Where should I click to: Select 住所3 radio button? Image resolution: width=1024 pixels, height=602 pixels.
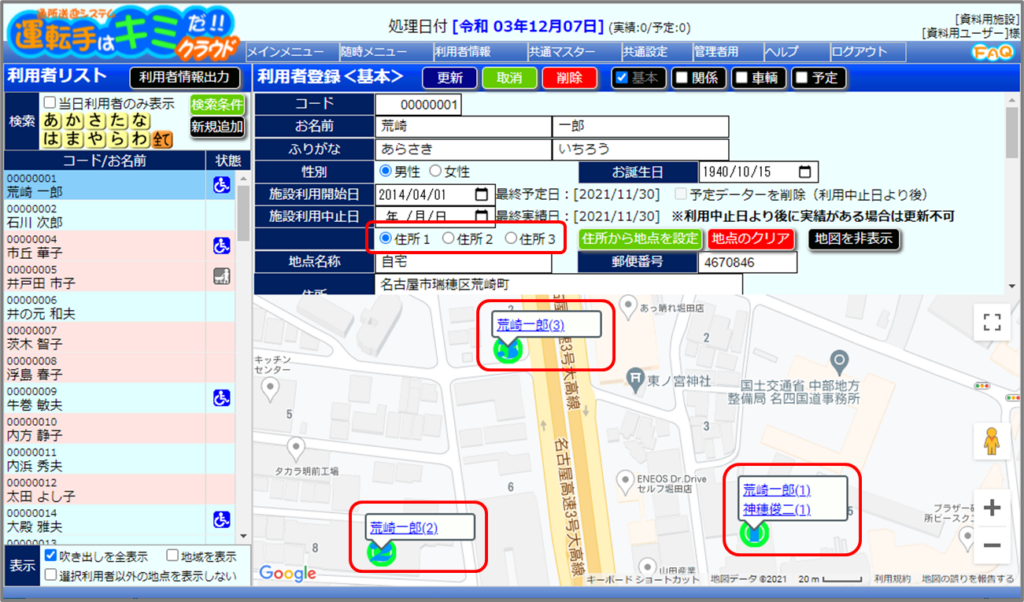511,238
